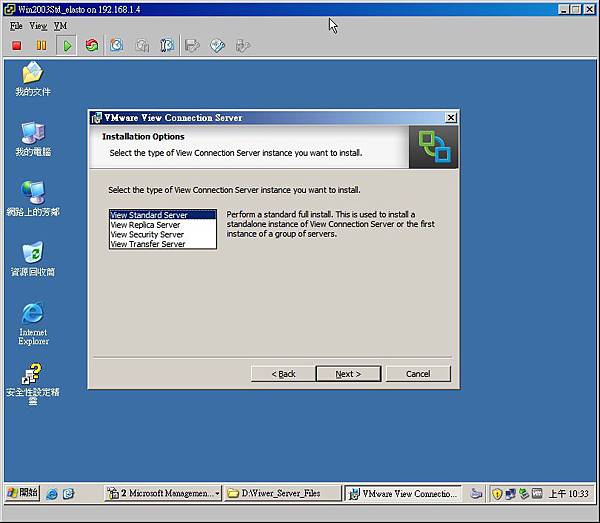Click the Next button

(x=348, y=374)
